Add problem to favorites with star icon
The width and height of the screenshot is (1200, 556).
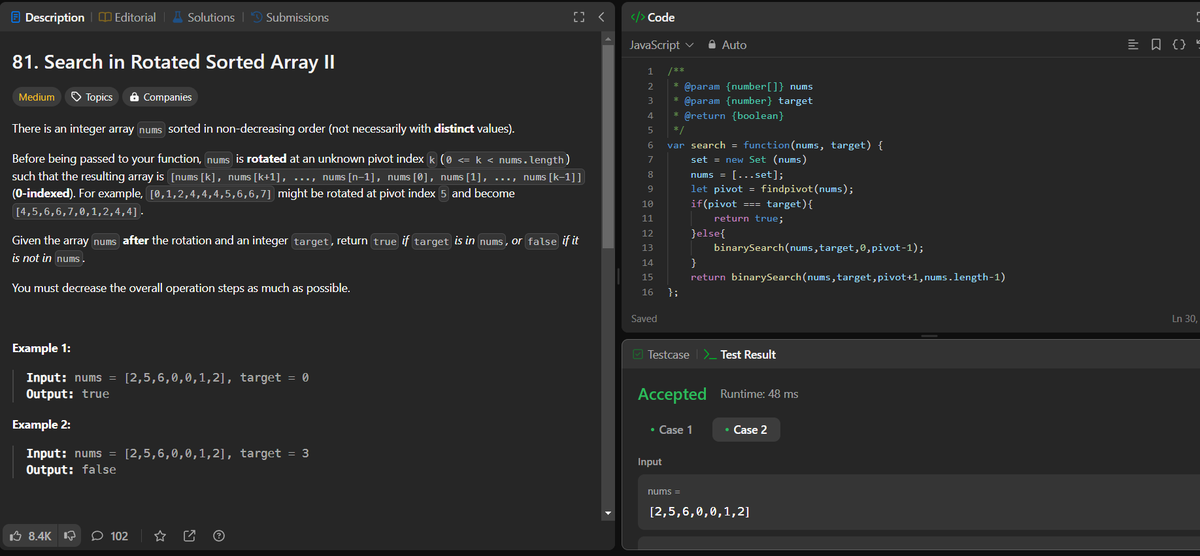[160, 536]
